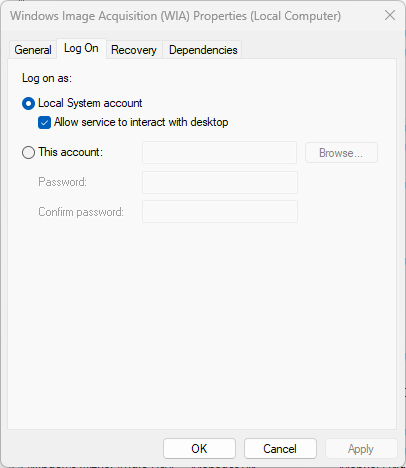
Task: Toggle Allow service to interact with desktop
Action: click(x=44, y=122)
